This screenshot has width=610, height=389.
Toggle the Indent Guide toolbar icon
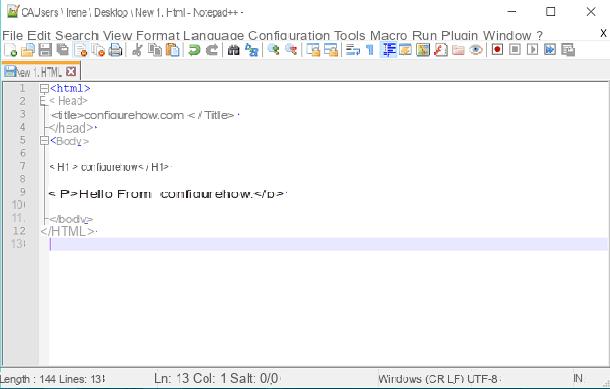388,50
